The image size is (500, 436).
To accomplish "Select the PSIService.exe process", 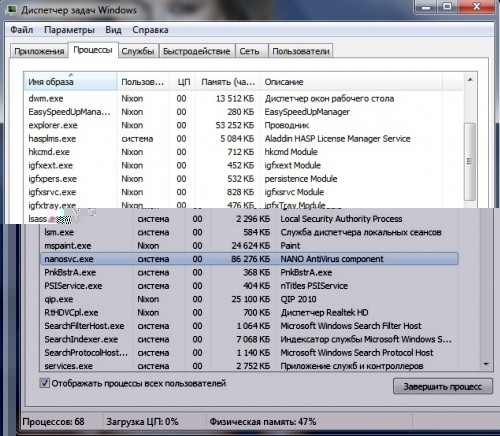I will [249, 286].
